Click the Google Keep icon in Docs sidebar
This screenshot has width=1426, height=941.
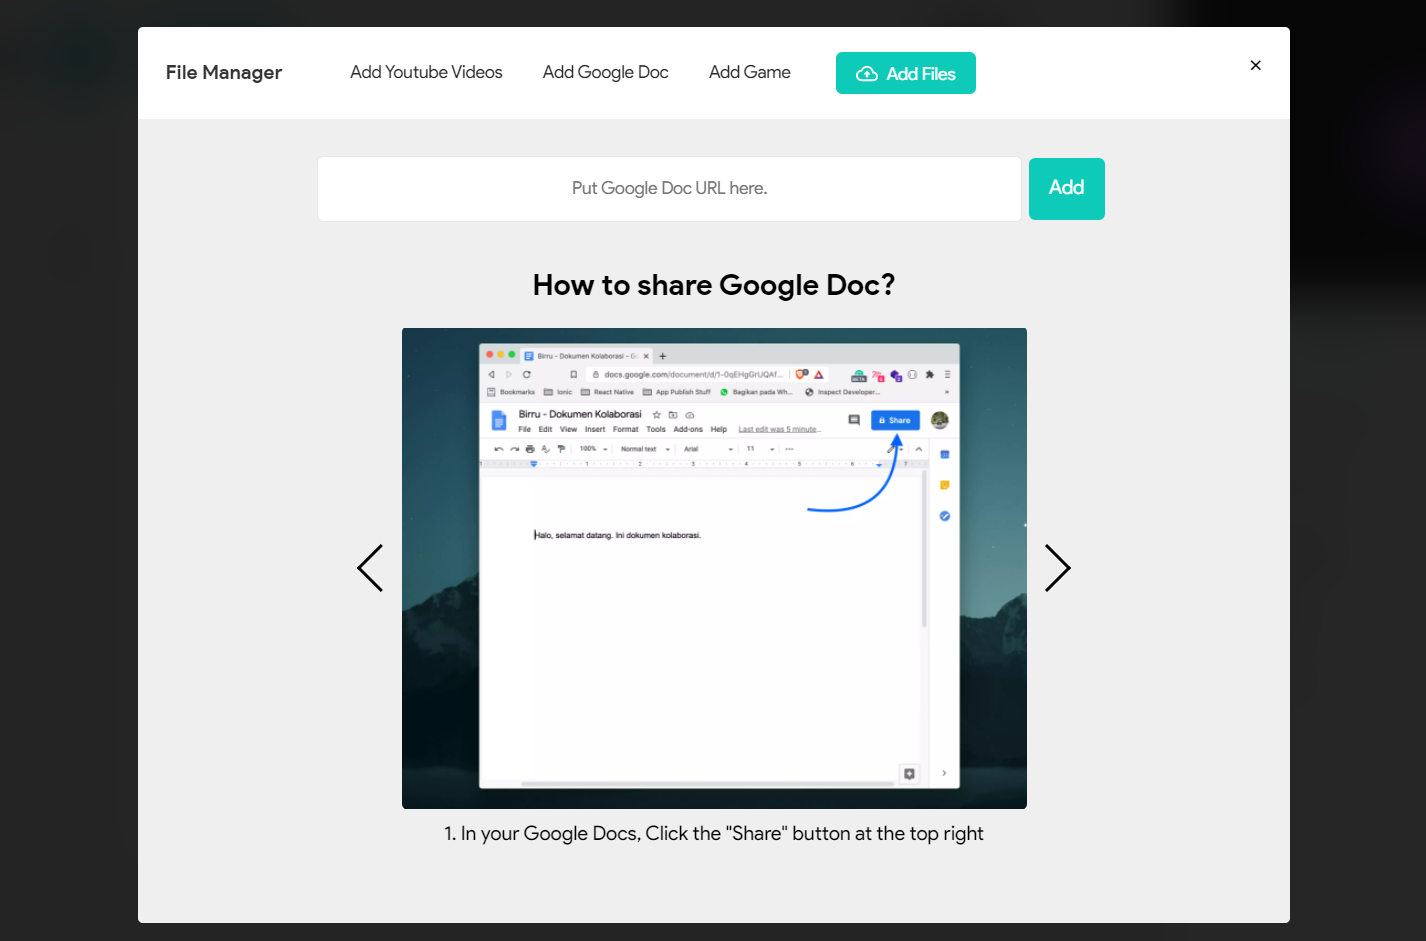(x=944, y=485)
